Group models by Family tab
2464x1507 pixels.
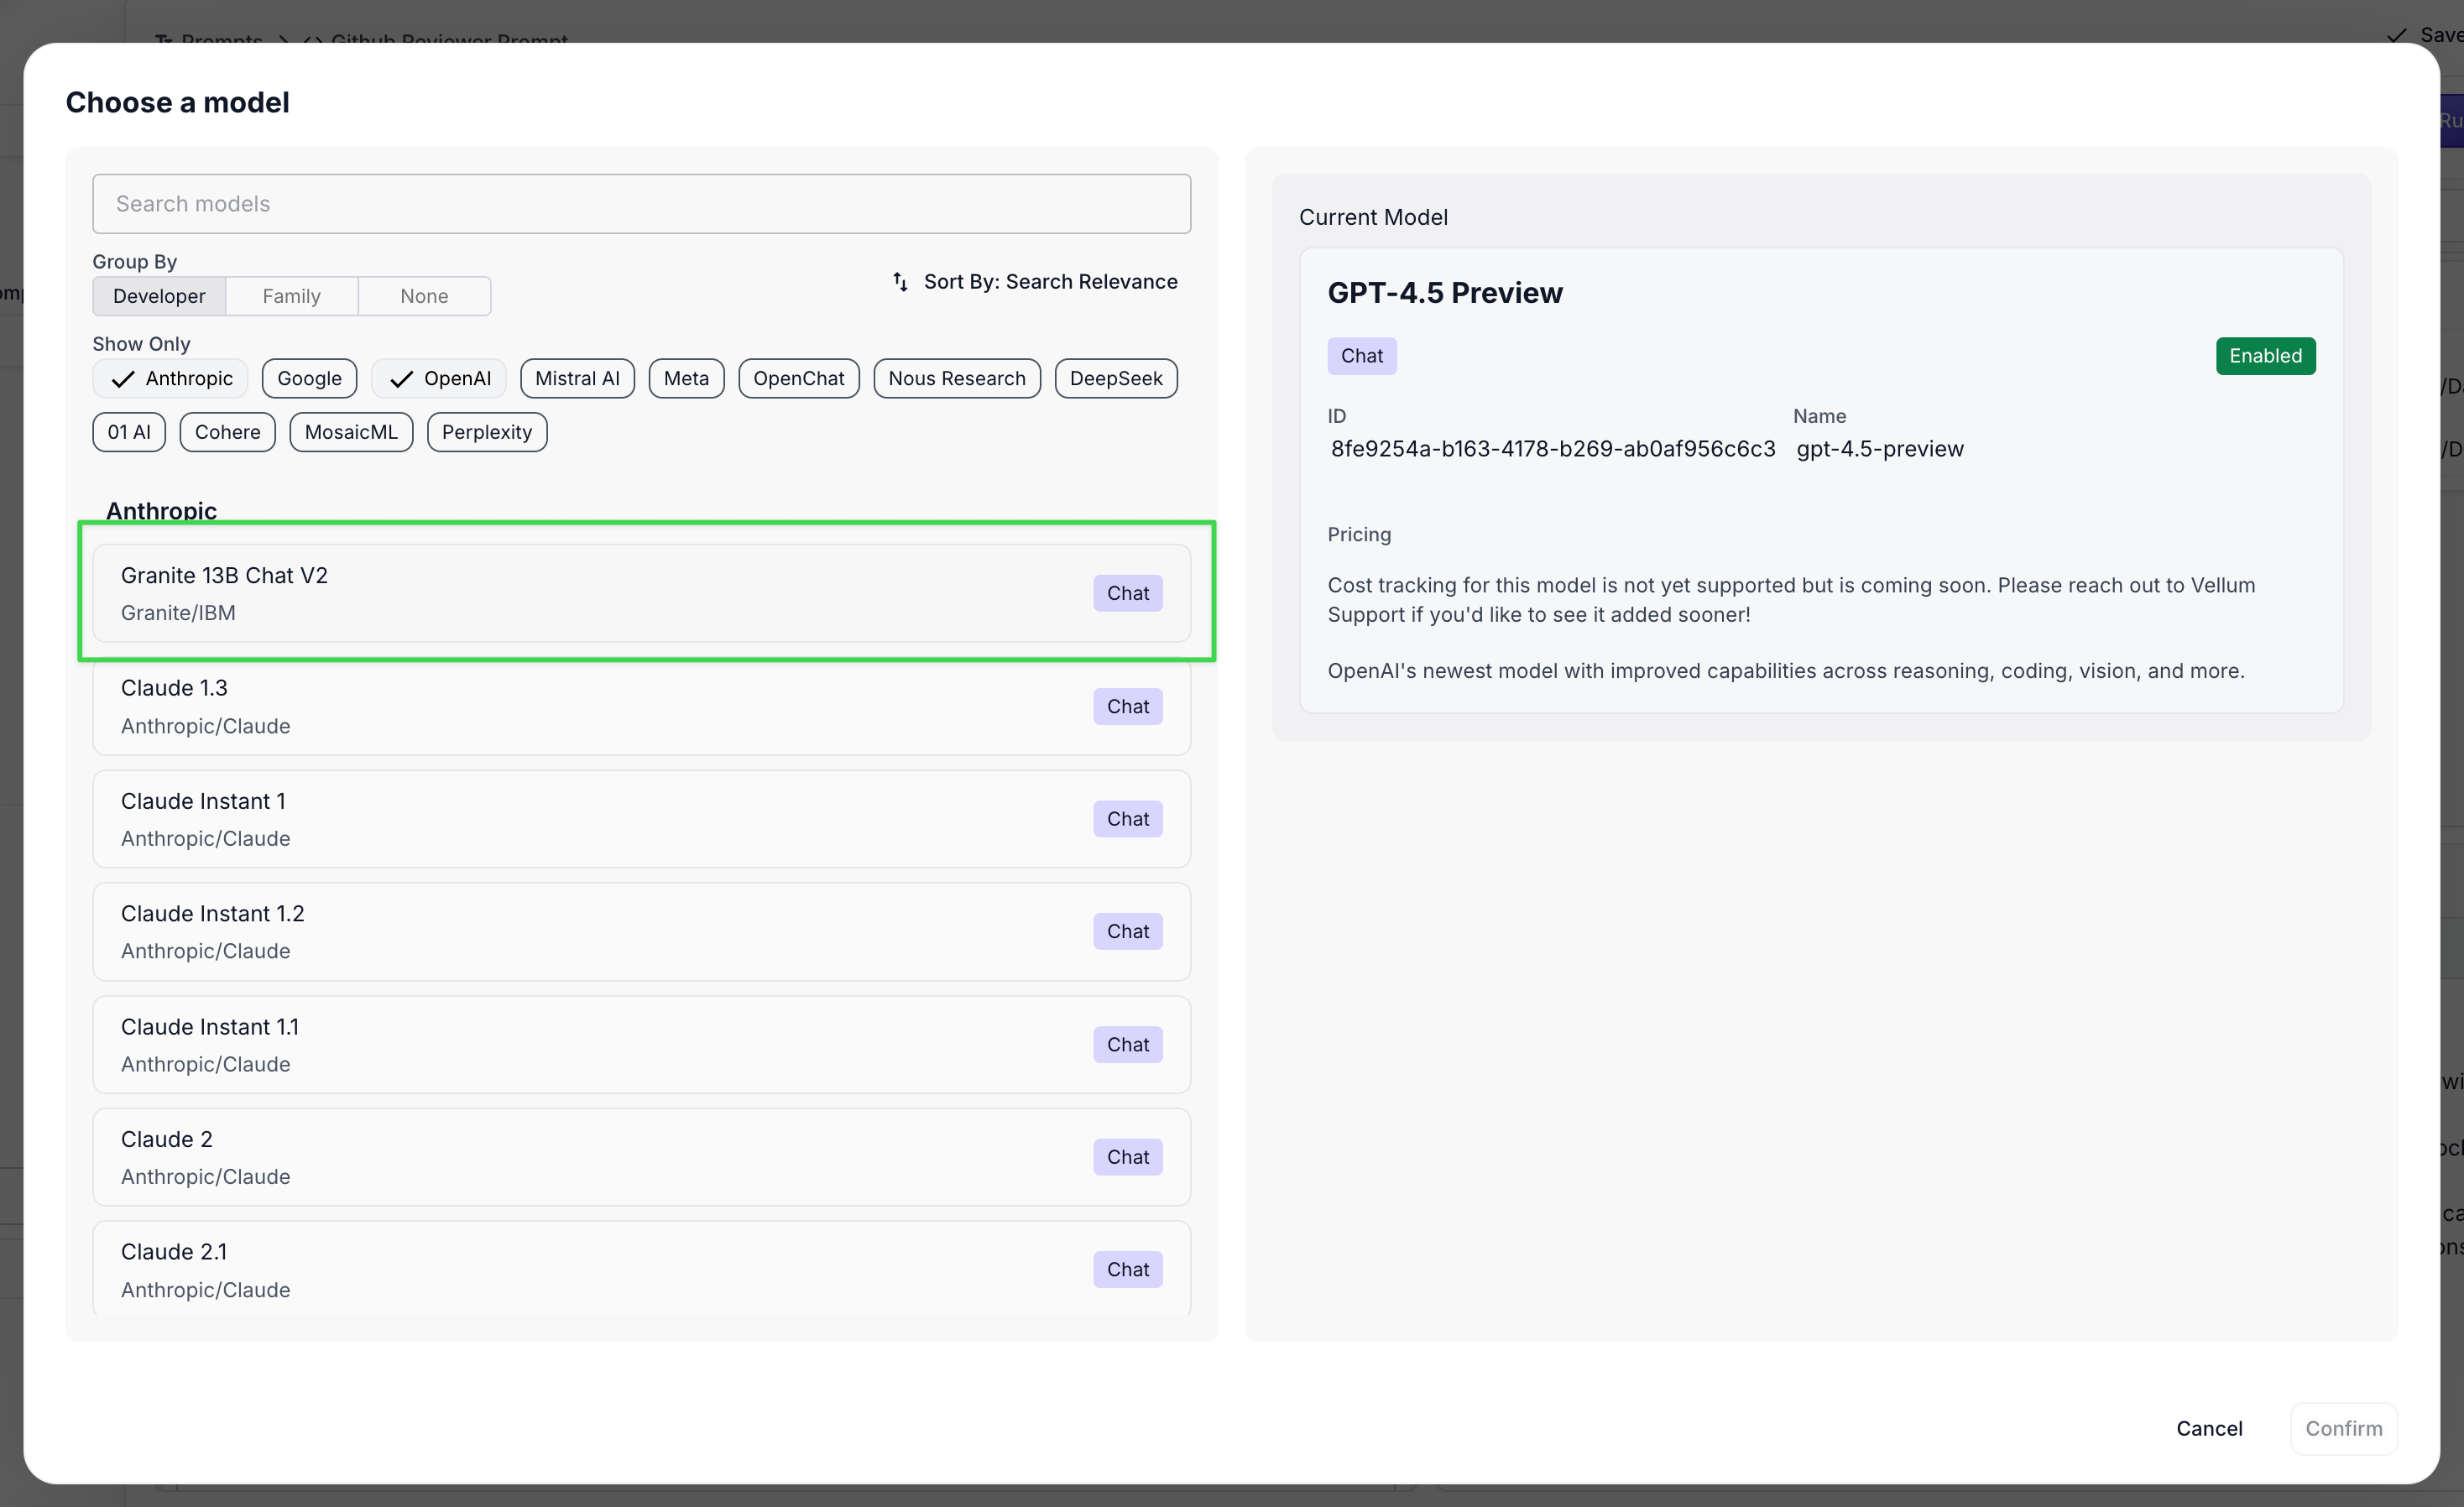pyautogui.click(x=291, y=296)
